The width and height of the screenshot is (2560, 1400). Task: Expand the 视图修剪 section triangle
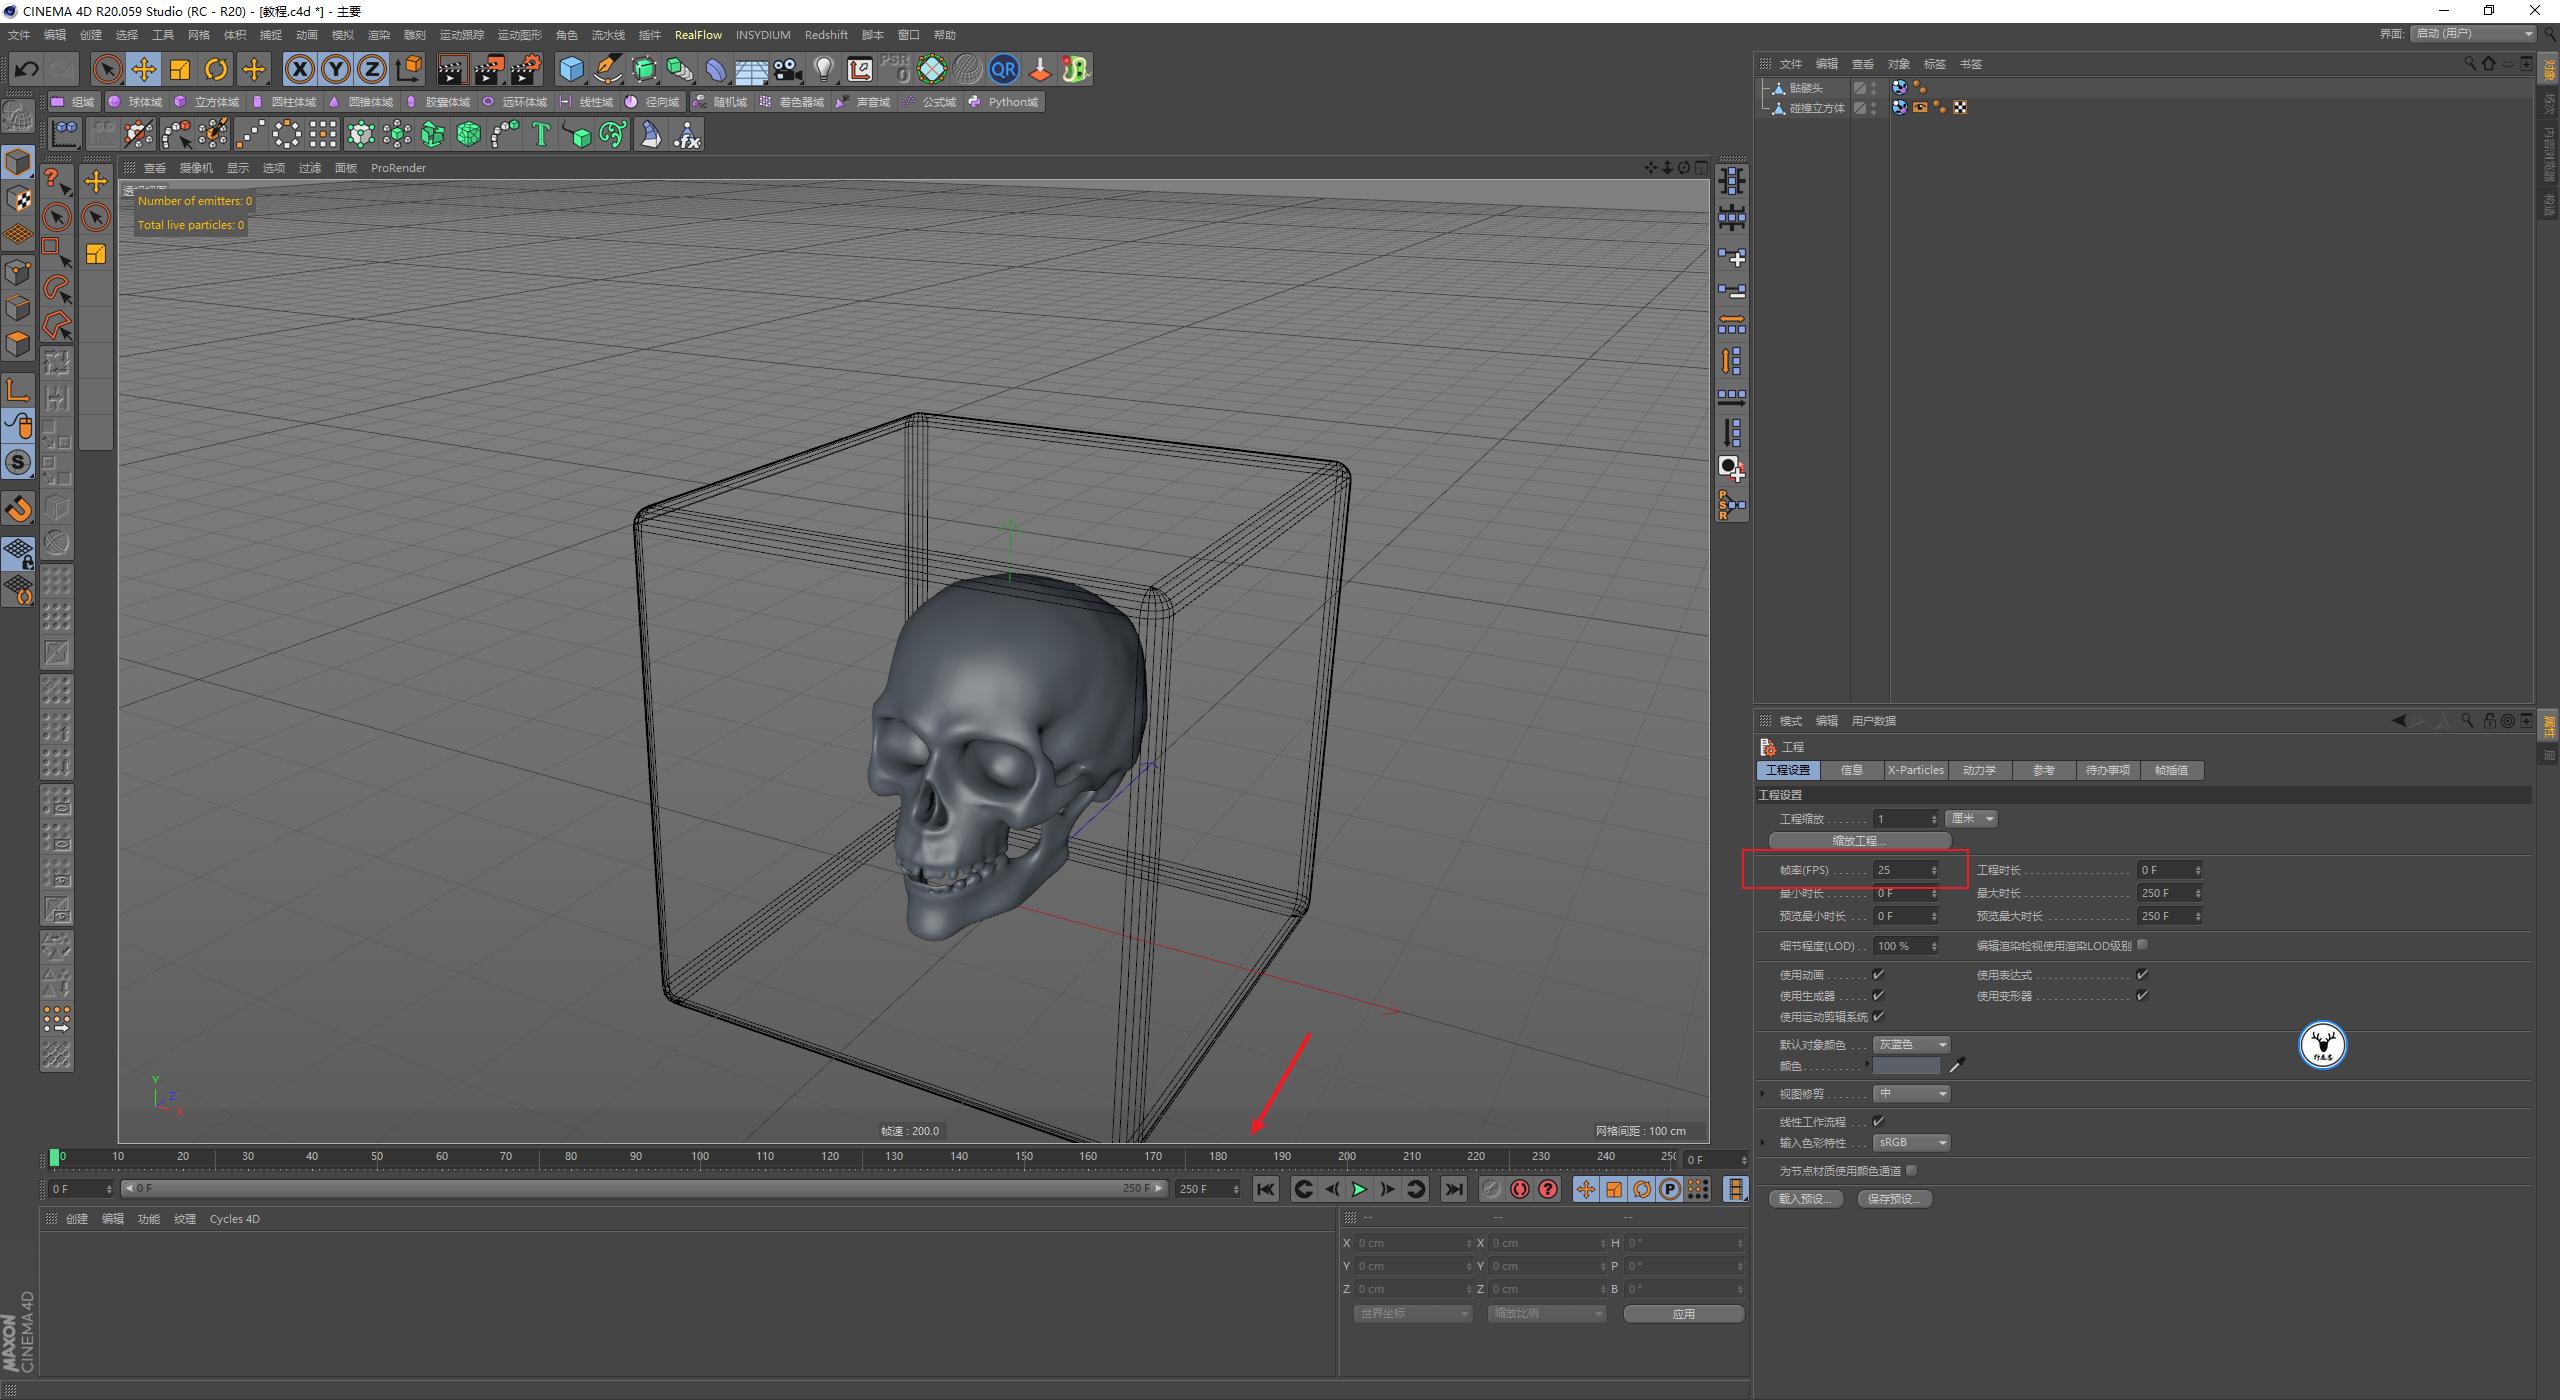[x=1762, y=1093]
